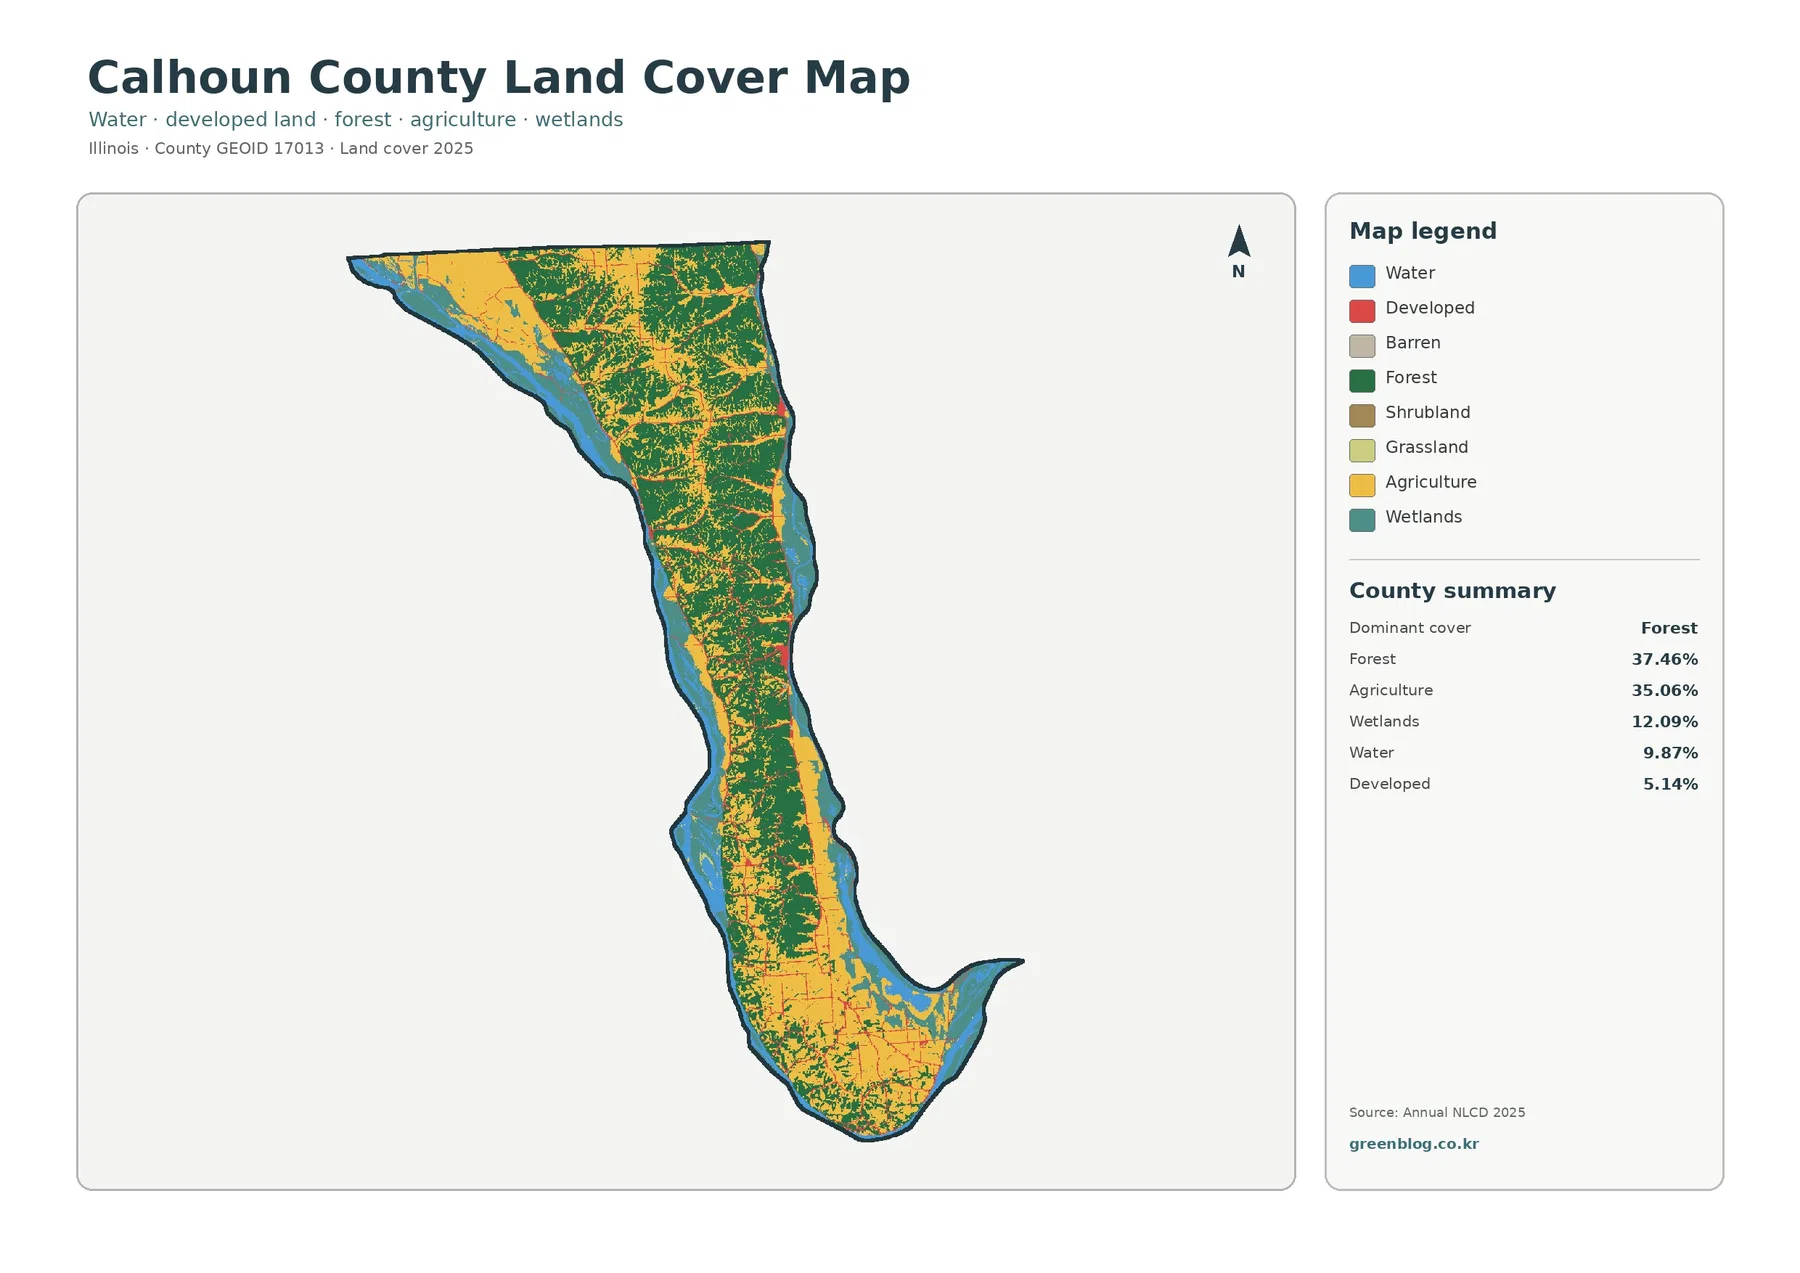Click the Wetlands 12.09% summary value
This screenshot has height=1273, width=1800.
(1665, 722)
